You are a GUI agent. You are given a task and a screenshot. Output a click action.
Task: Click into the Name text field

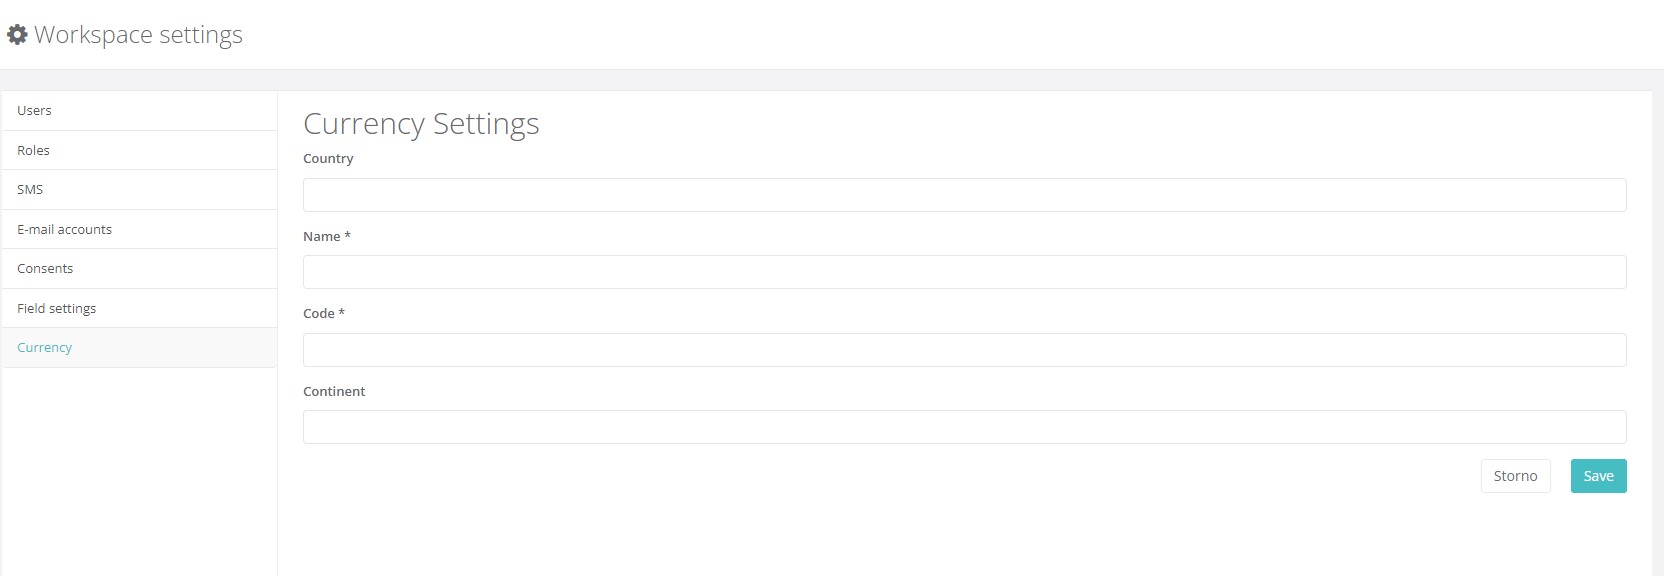click(x=964, y=272)
